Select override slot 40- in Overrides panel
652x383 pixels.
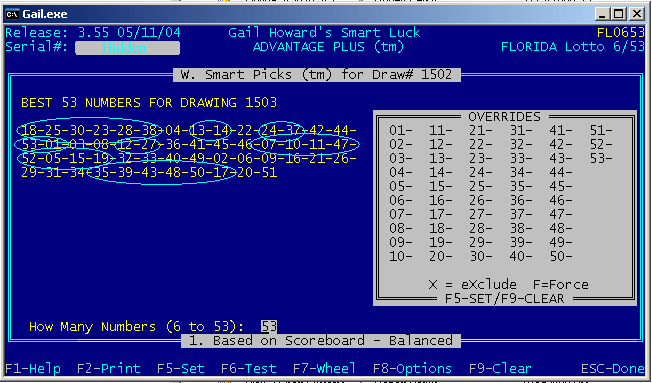coord(521,256)
